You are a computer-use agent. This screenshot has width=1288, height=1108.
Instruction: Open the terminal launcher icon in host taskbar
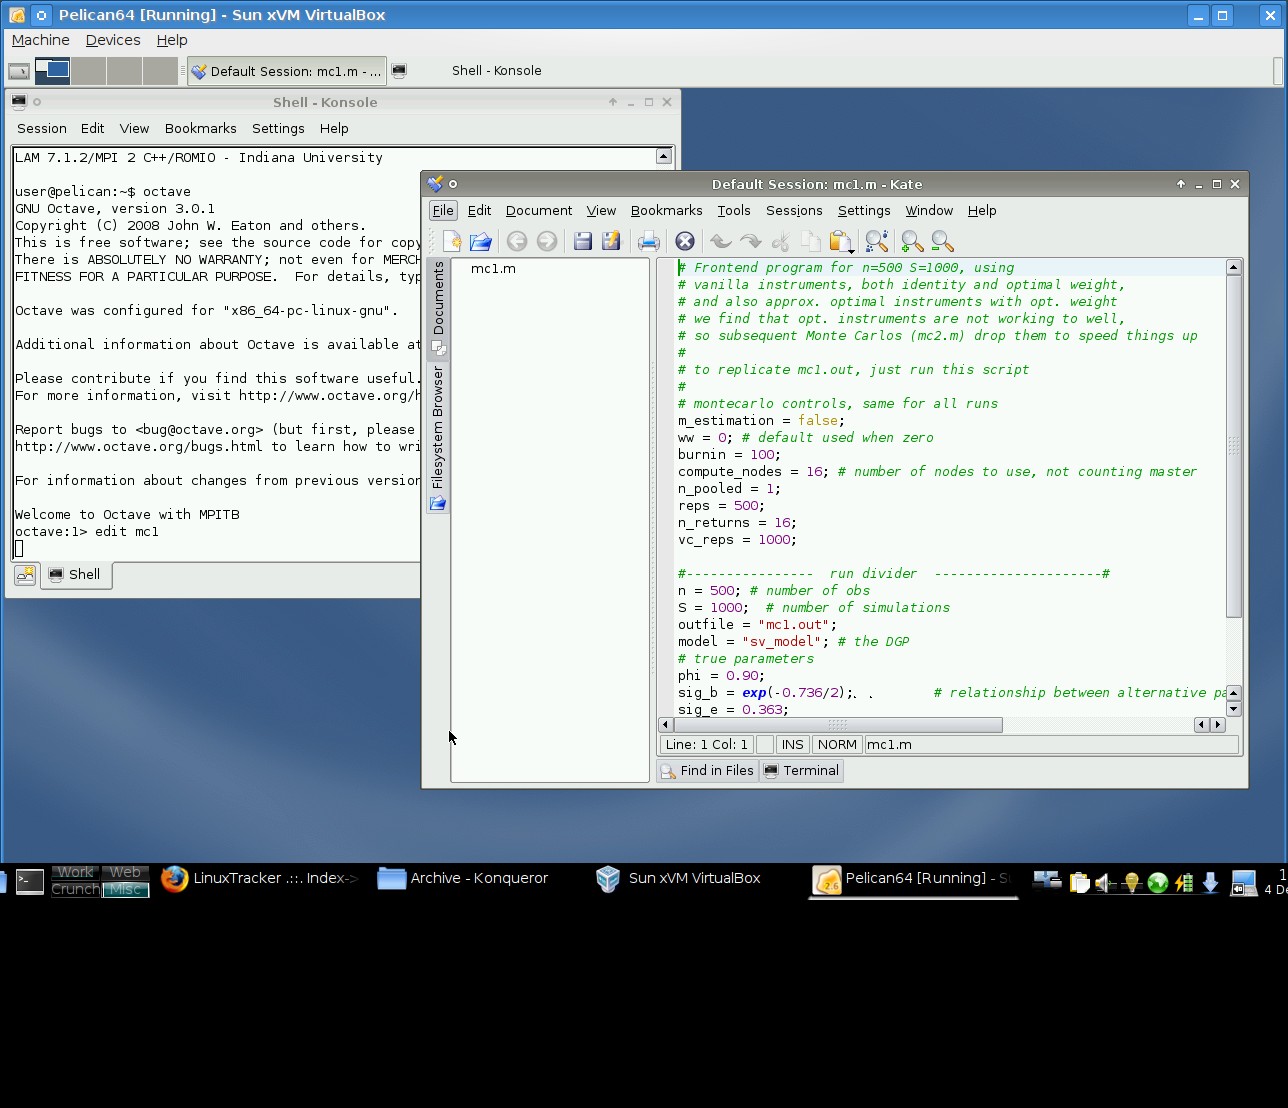30,881
